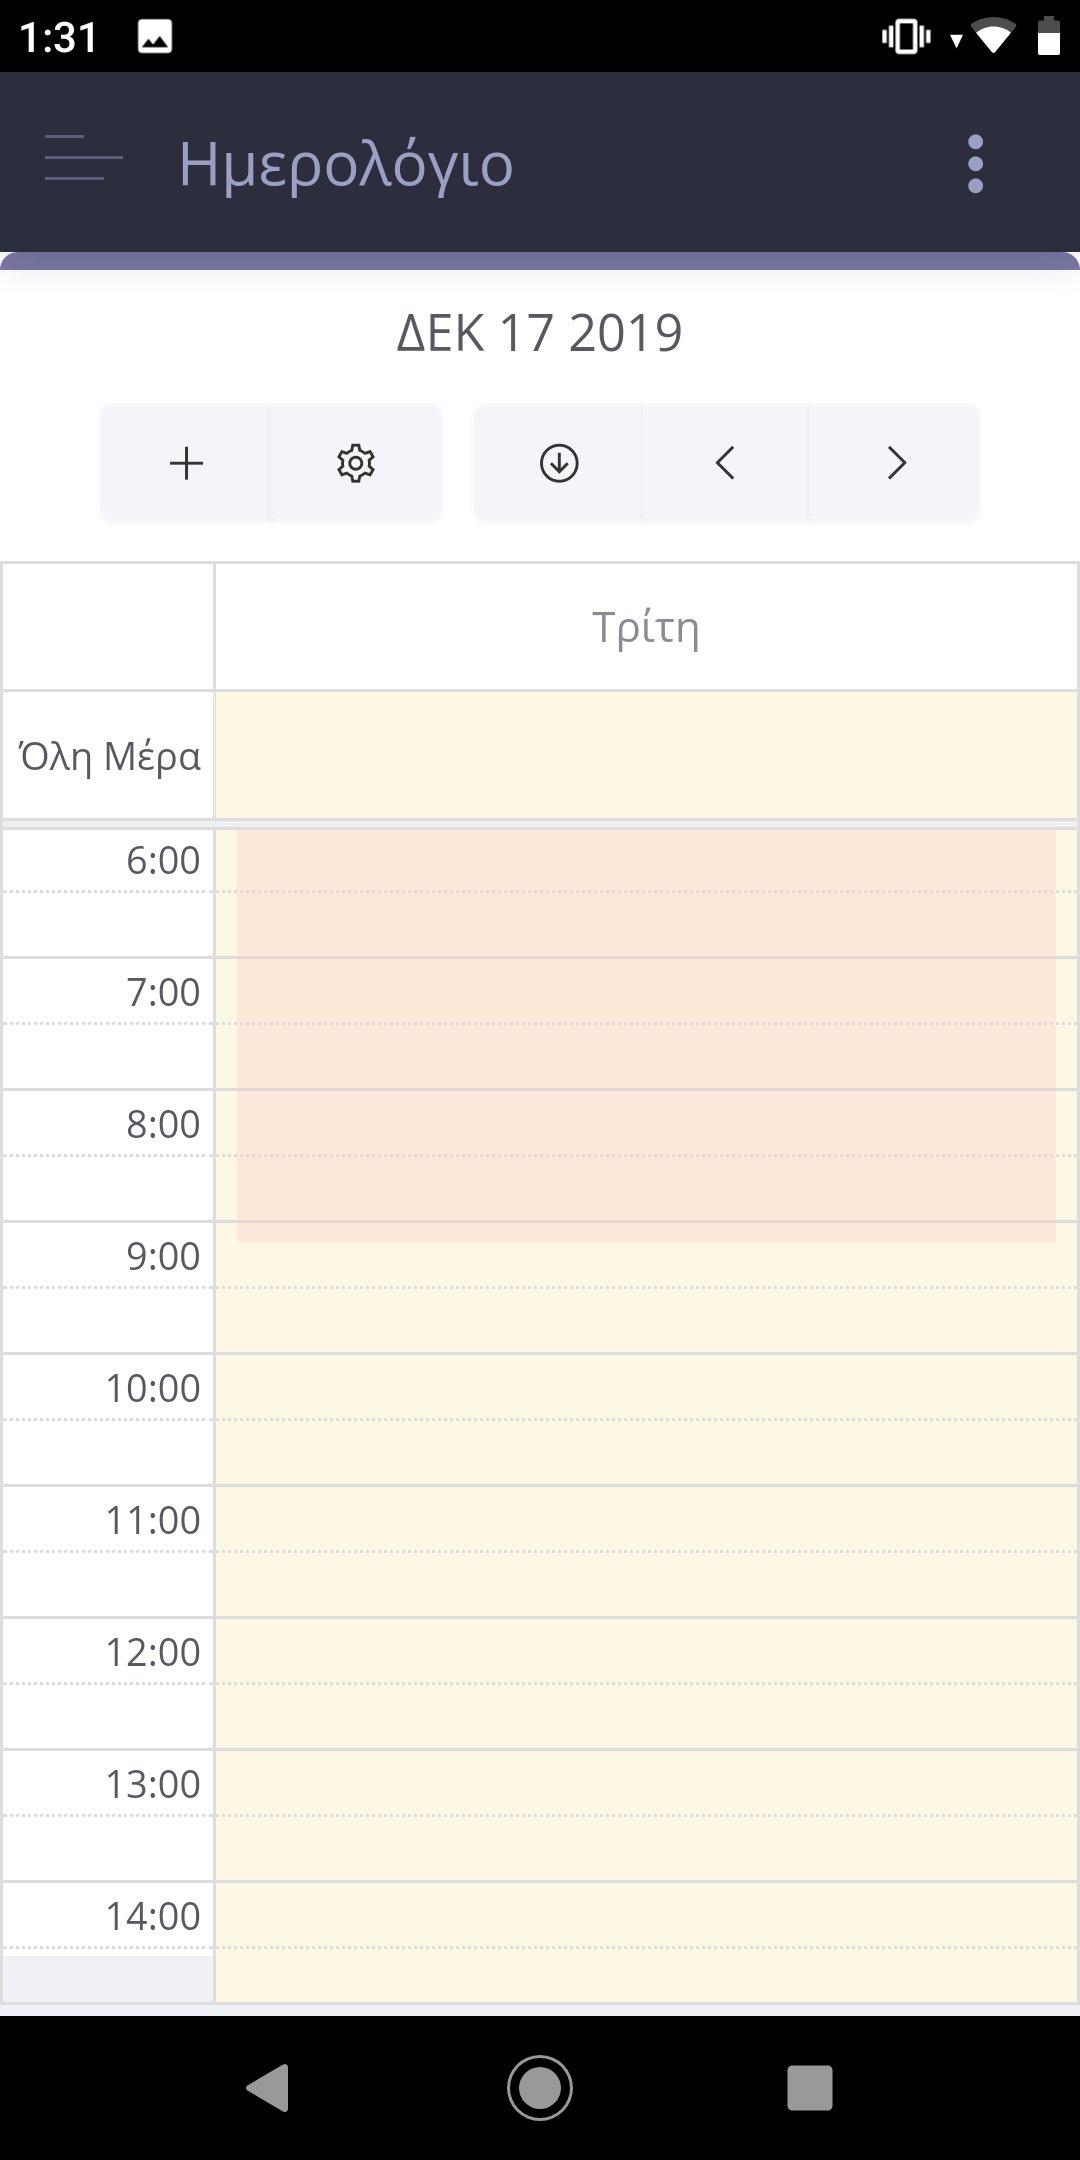Select the Τρίτη day column header
This screenshot has width=1080, height=2160.
coord(645,628)
